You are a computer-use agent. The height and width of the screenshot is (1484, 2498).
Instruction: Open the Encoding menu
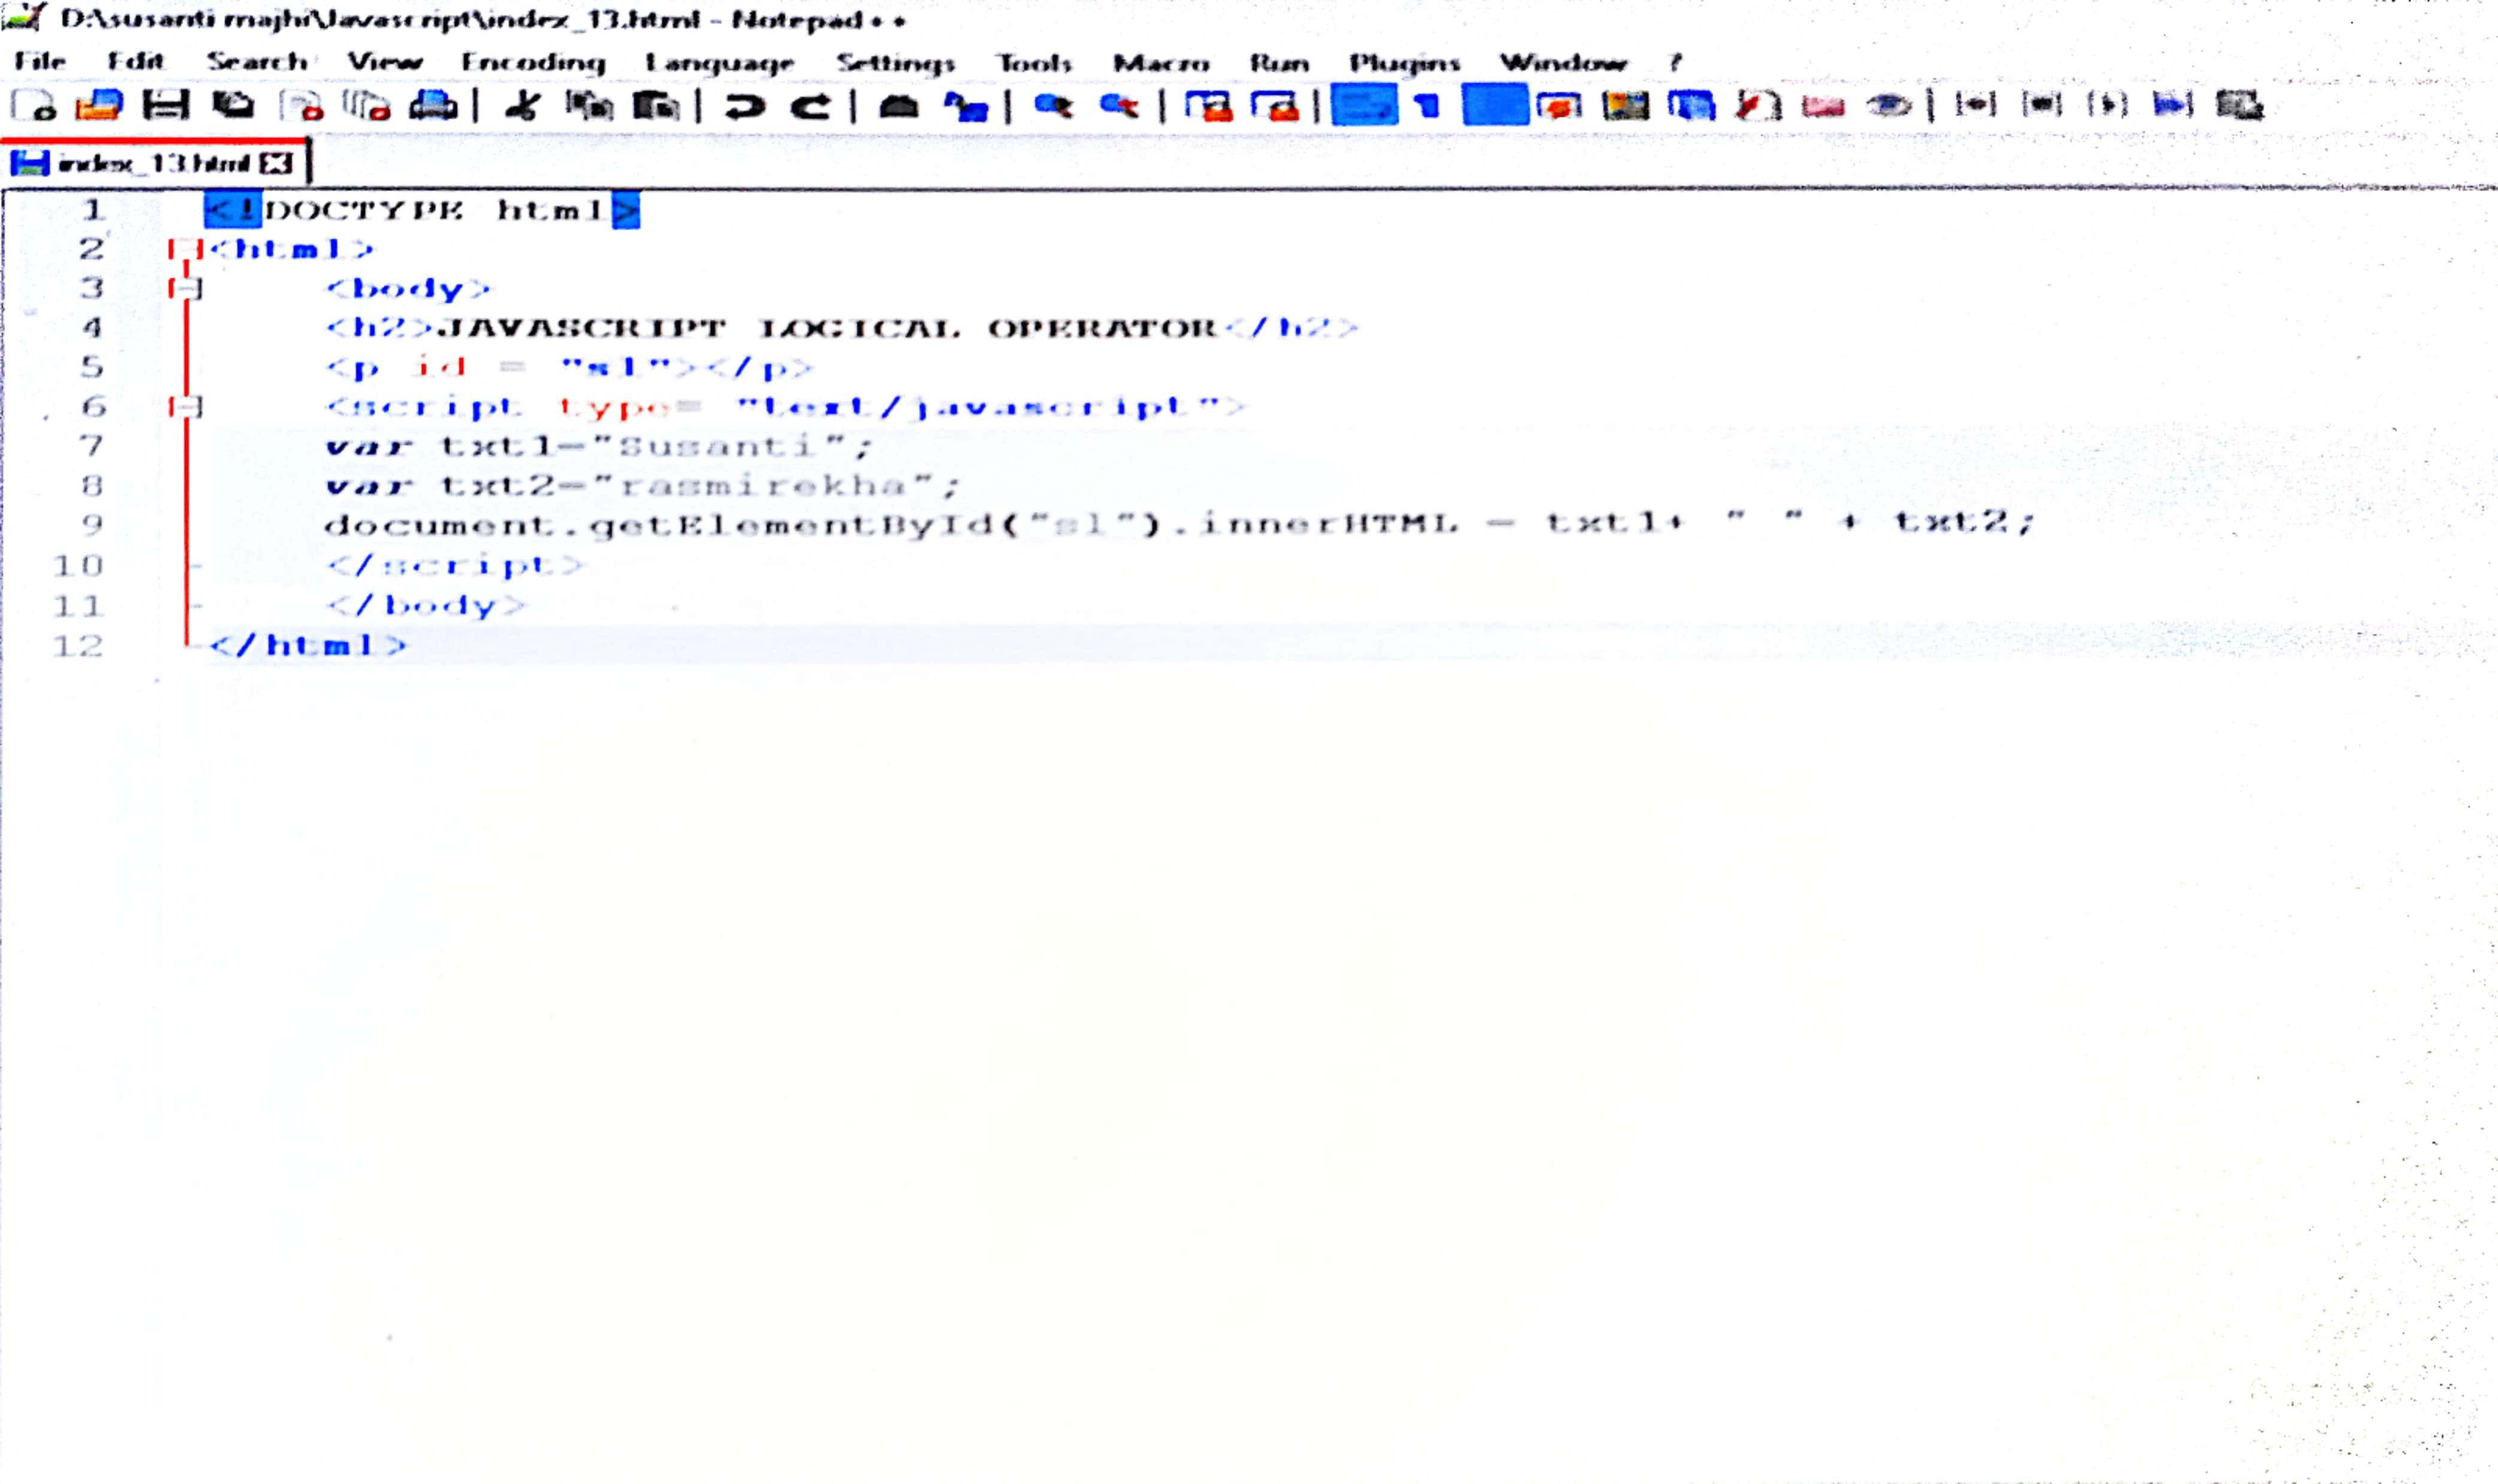point(533,62)
